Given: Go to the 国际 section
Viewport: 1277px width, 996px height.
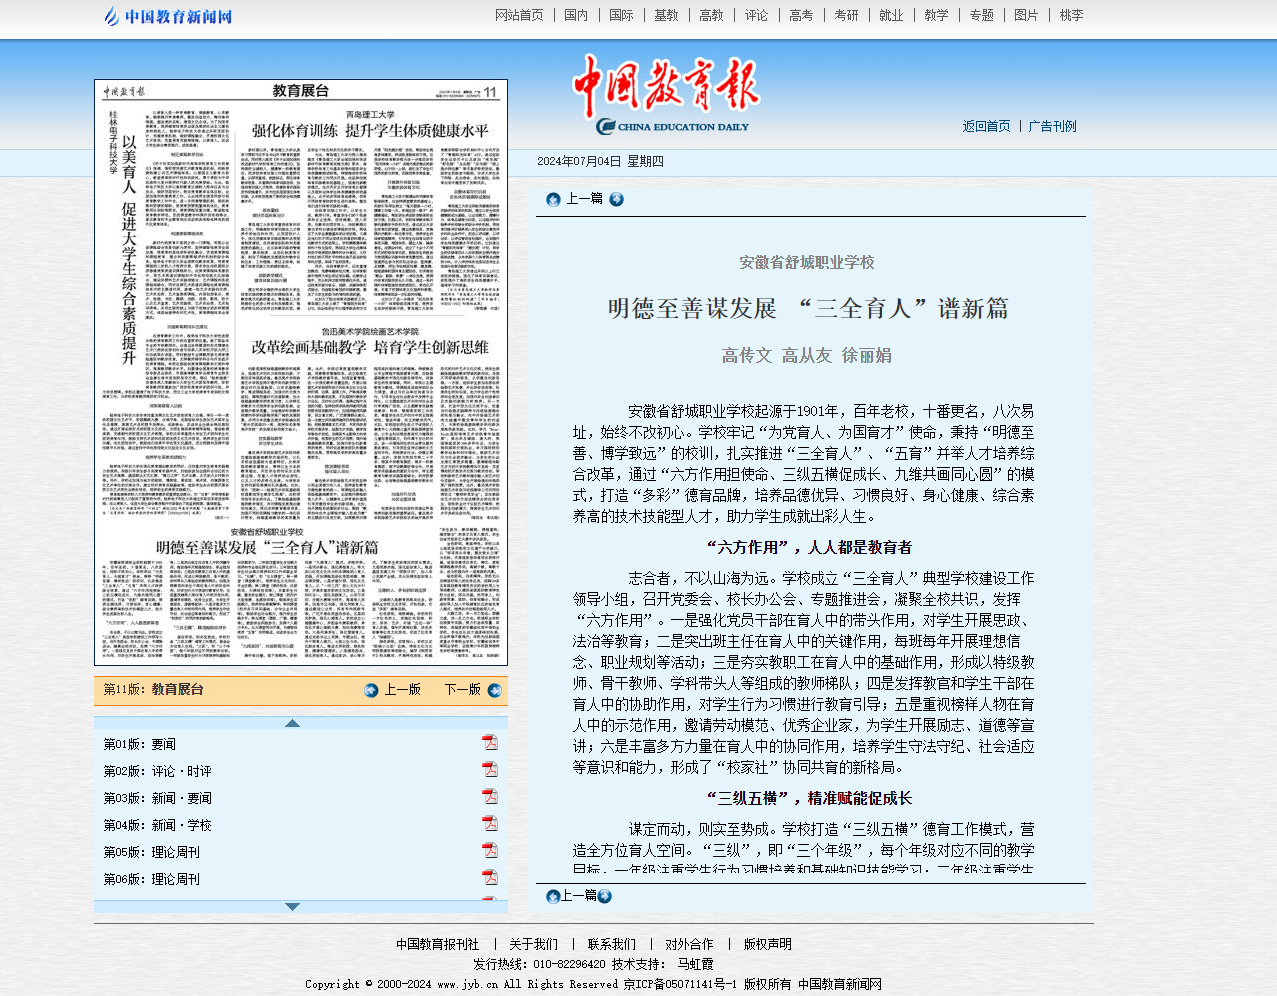Looking at the screenshot, I should coord(621,15).
